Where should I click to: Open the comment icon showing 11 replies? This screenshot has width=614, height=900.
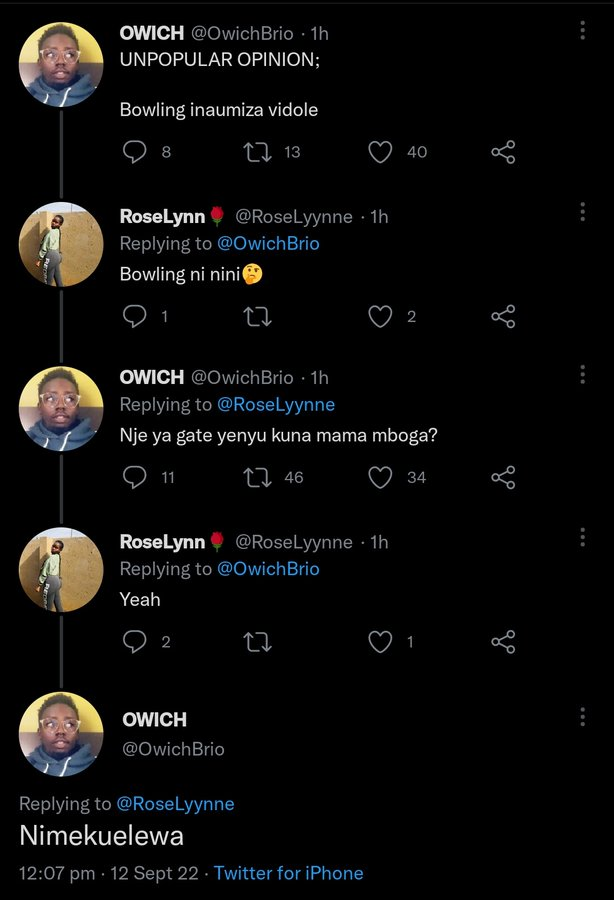pos(135,478)
